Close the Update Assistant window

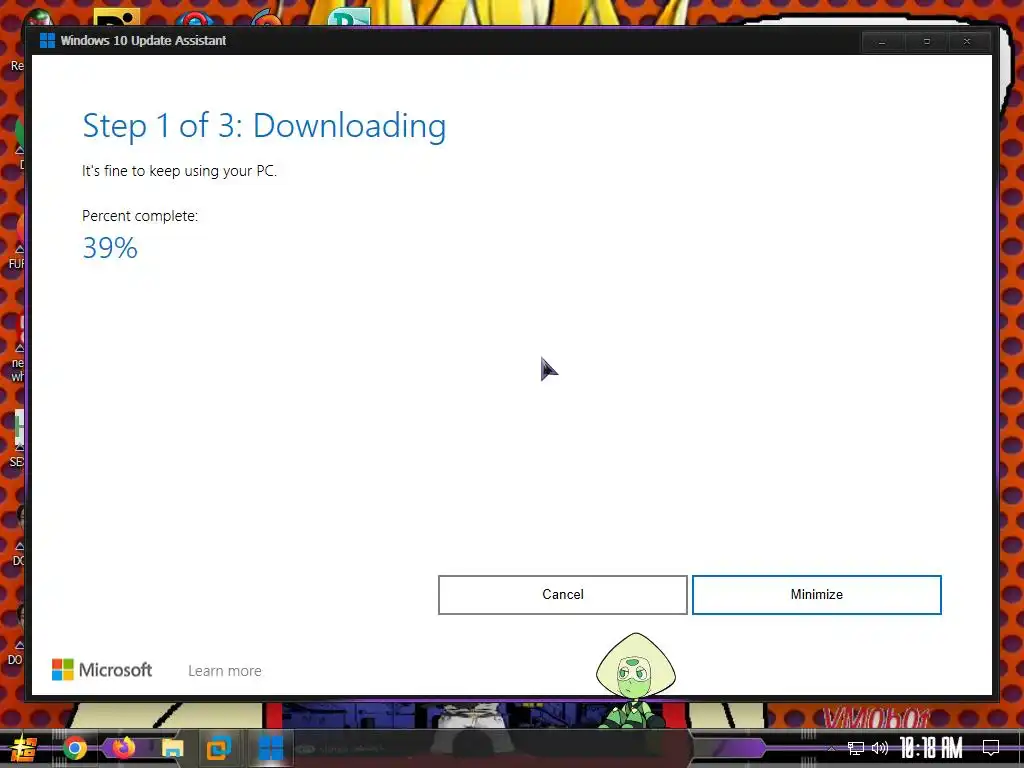[x=967, y=42]
